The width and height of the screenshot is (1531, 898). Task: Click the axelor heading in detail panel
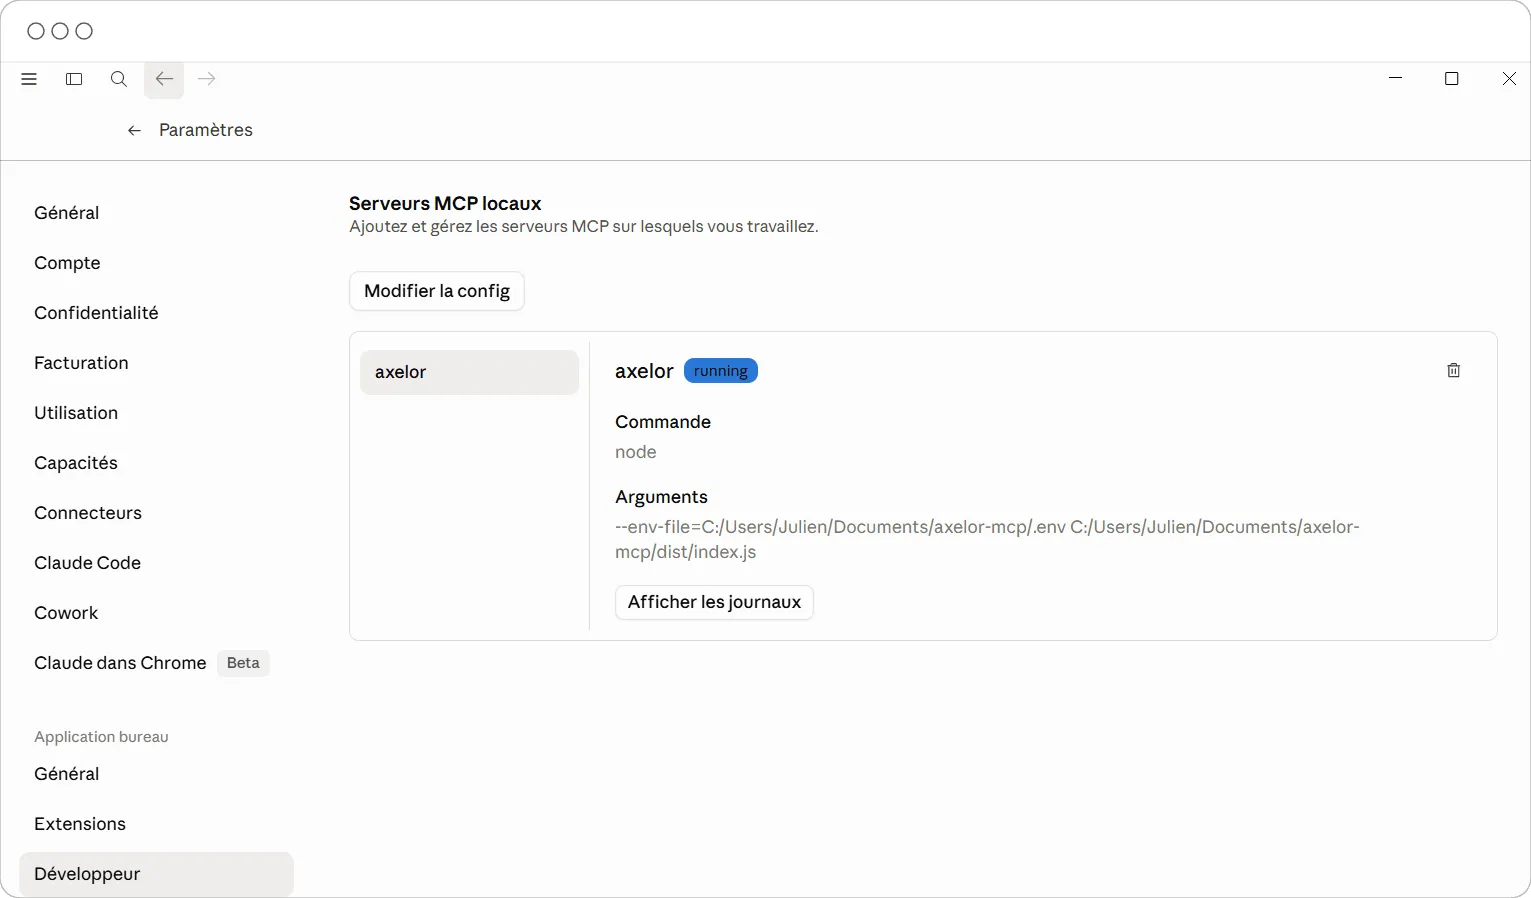pos(644,371)
